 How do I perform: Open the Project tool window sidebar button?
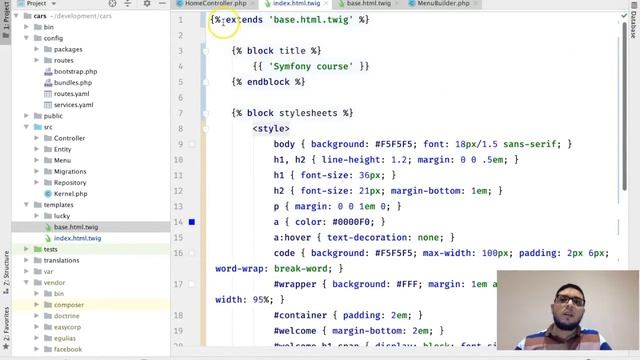tap(5, 20)
